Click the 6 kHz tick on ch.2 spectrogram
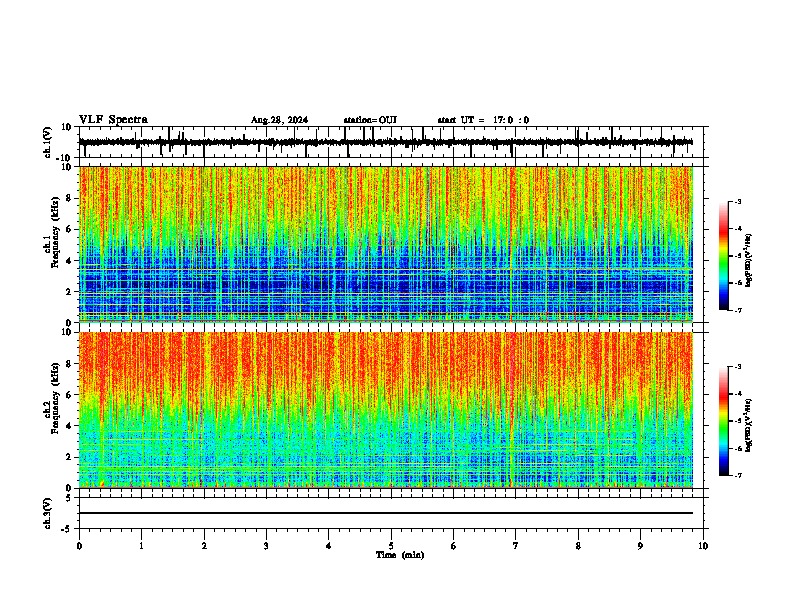 pyautogui.click(x=70, y=395)
